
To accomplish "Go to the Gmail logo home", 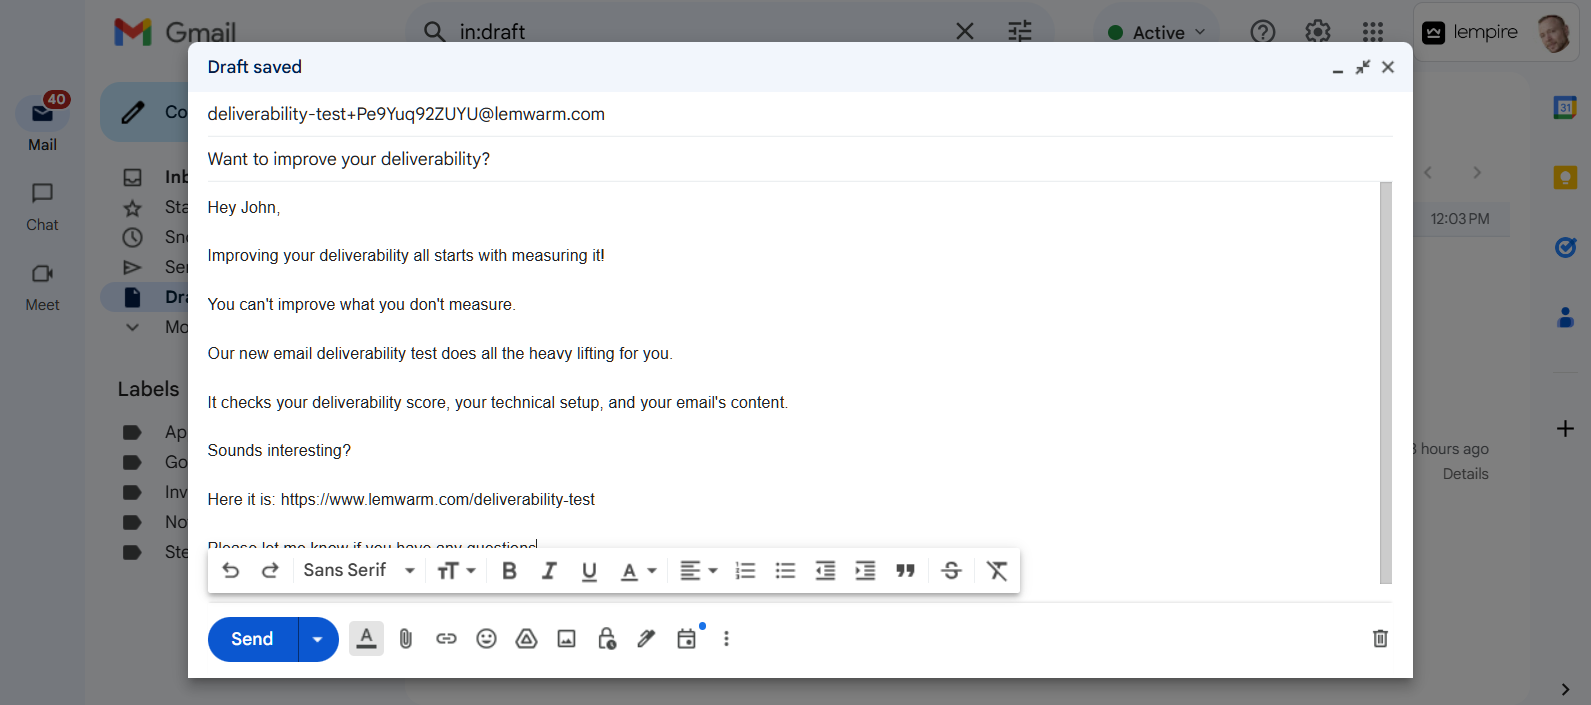I will tap(176, 32).
